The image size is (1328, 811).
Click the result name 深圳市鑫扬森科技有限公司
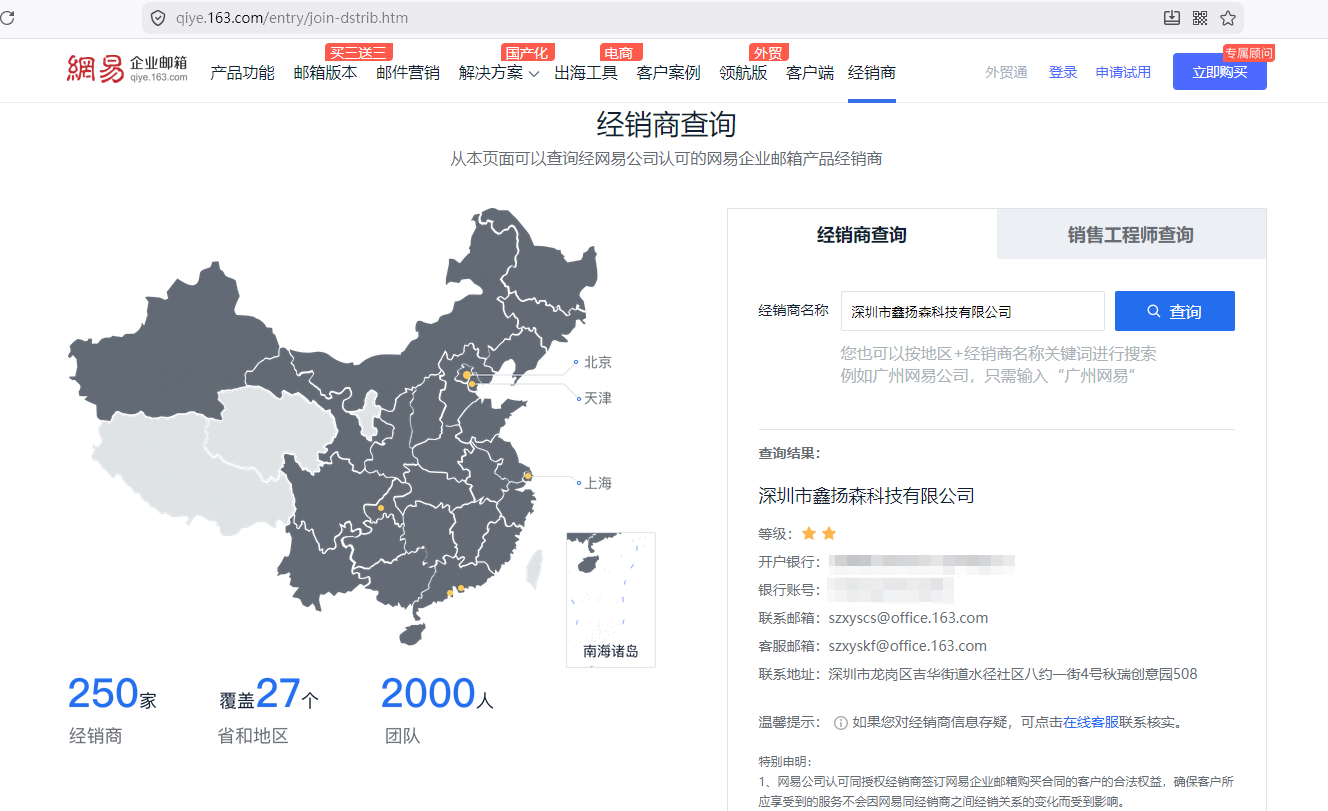click(867, 495)
